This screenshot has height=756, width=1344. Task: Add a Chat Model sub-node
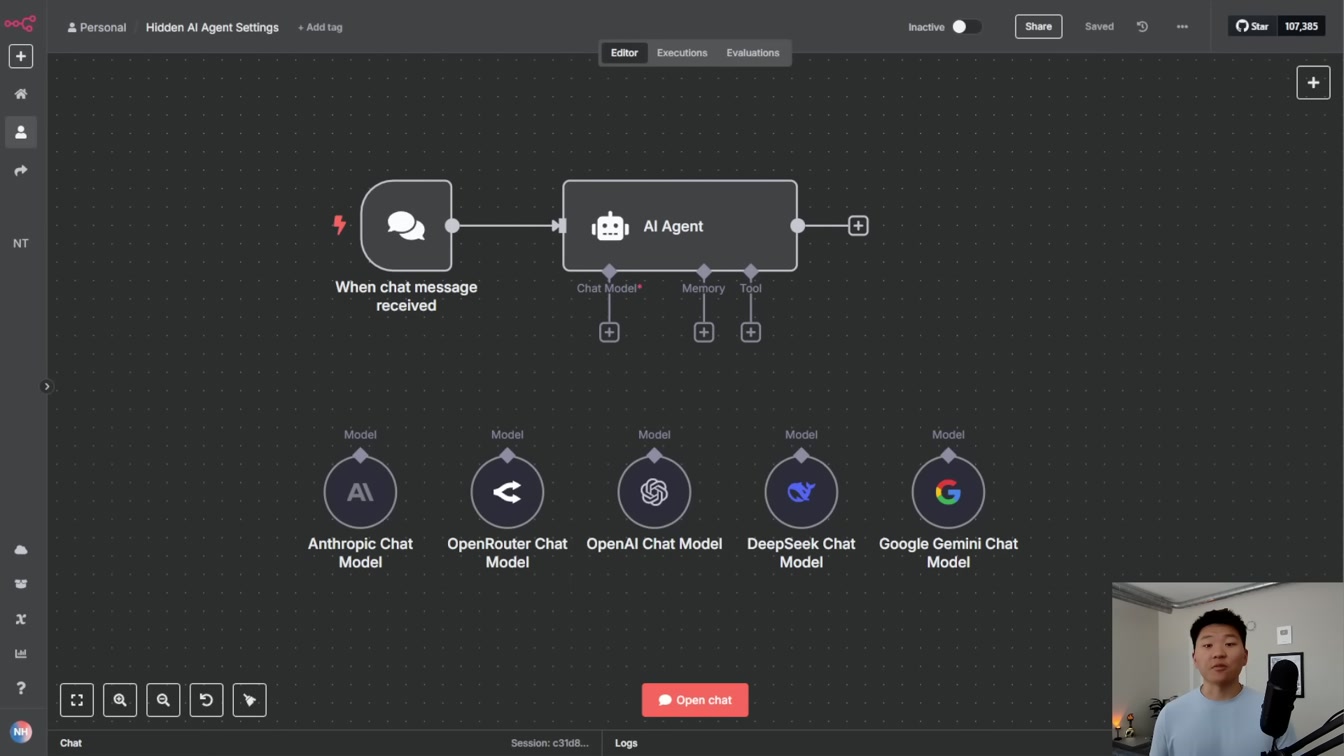[x=609, y=332]
